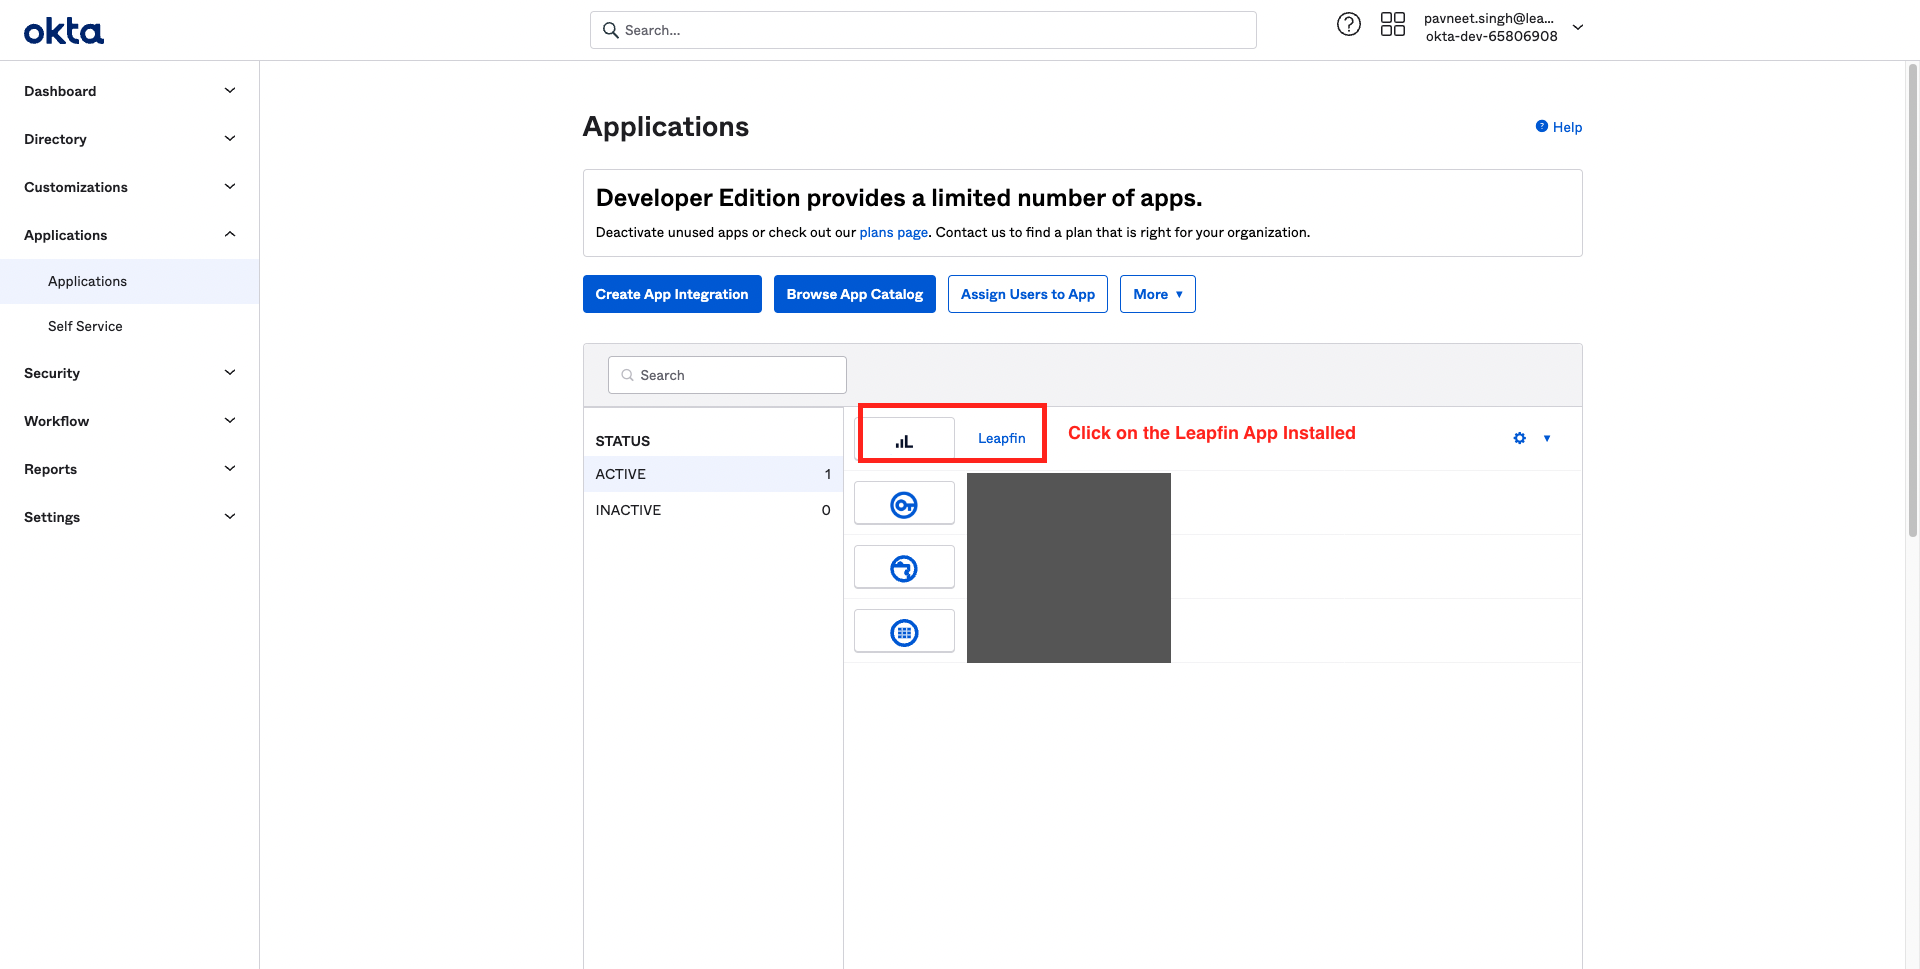
Task: Click Create App Integration button
Action: [x=672, y=294]
